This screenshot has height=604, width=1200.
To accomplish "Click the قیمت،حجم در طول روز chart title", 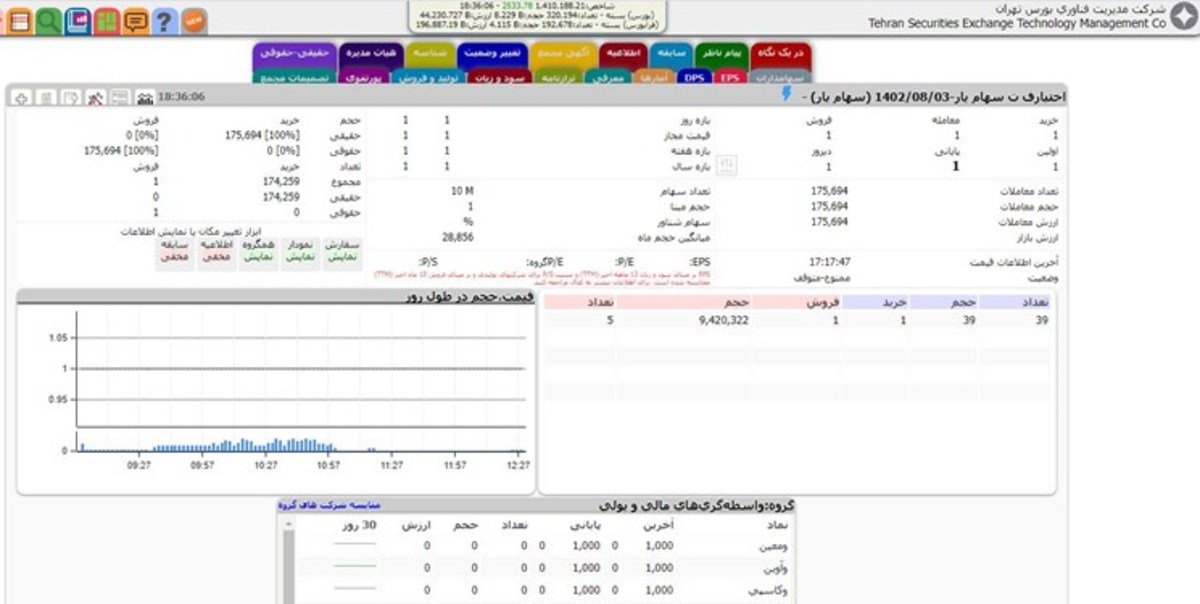I will [x=470, y=297].
